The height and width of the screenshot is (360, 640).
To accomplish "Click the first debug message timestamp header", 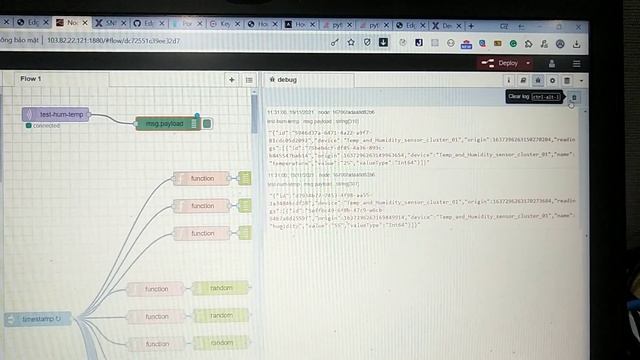I will point(321,112).
